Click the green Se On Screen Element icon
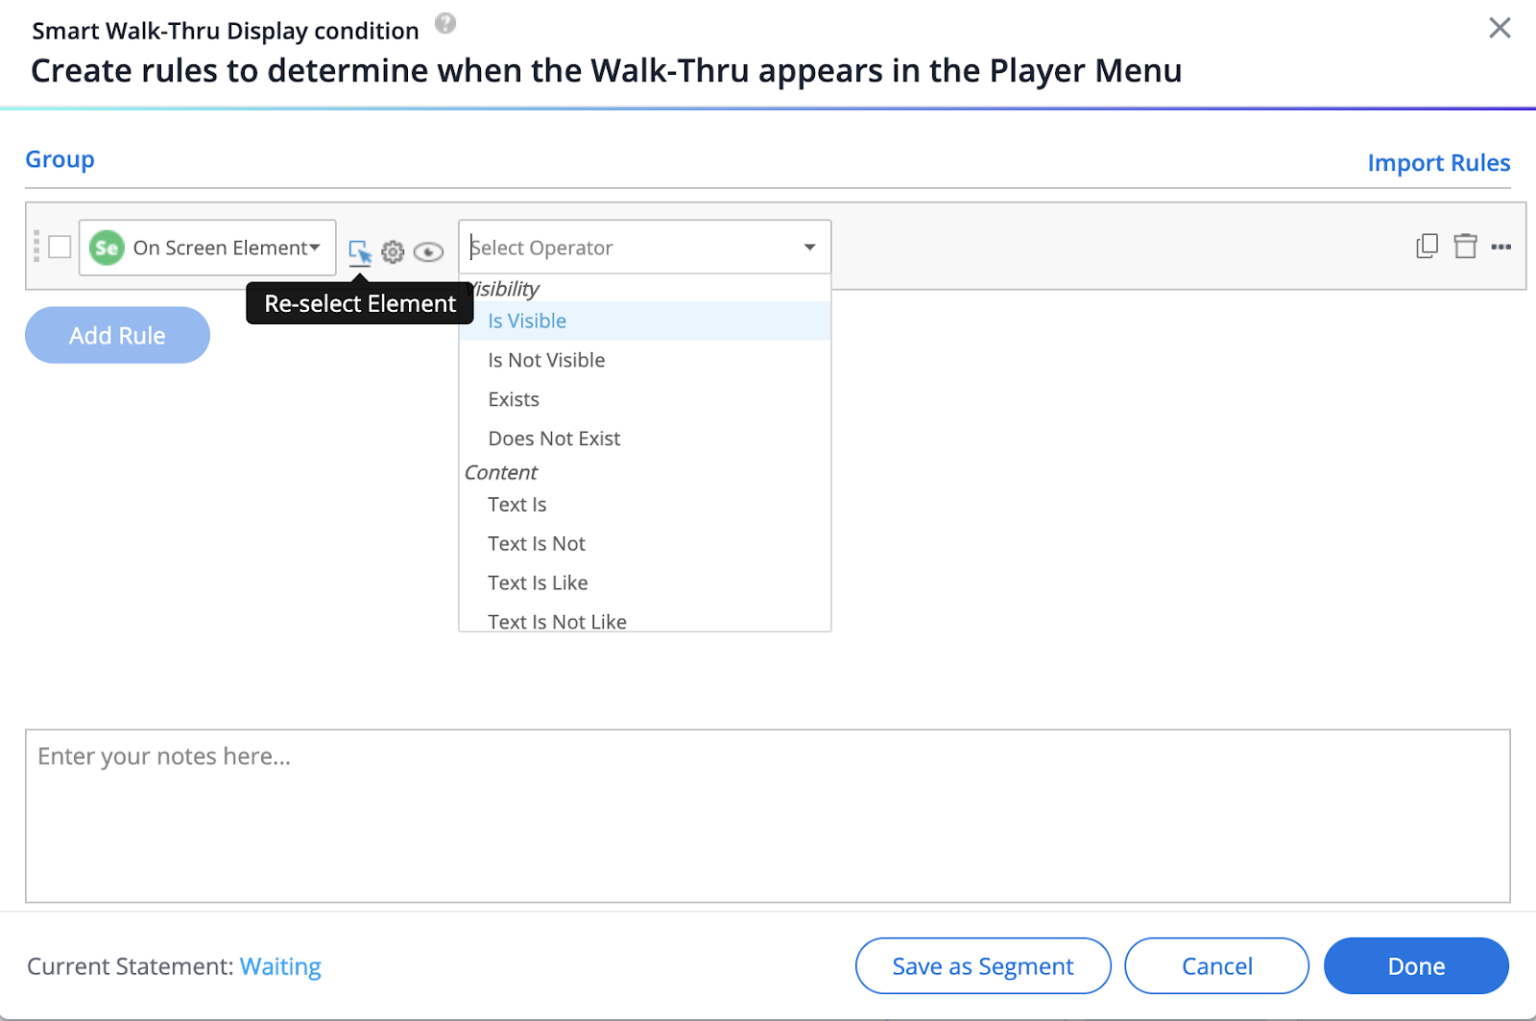Screen dimensions: 1536x1021 (x=107, y=247)
